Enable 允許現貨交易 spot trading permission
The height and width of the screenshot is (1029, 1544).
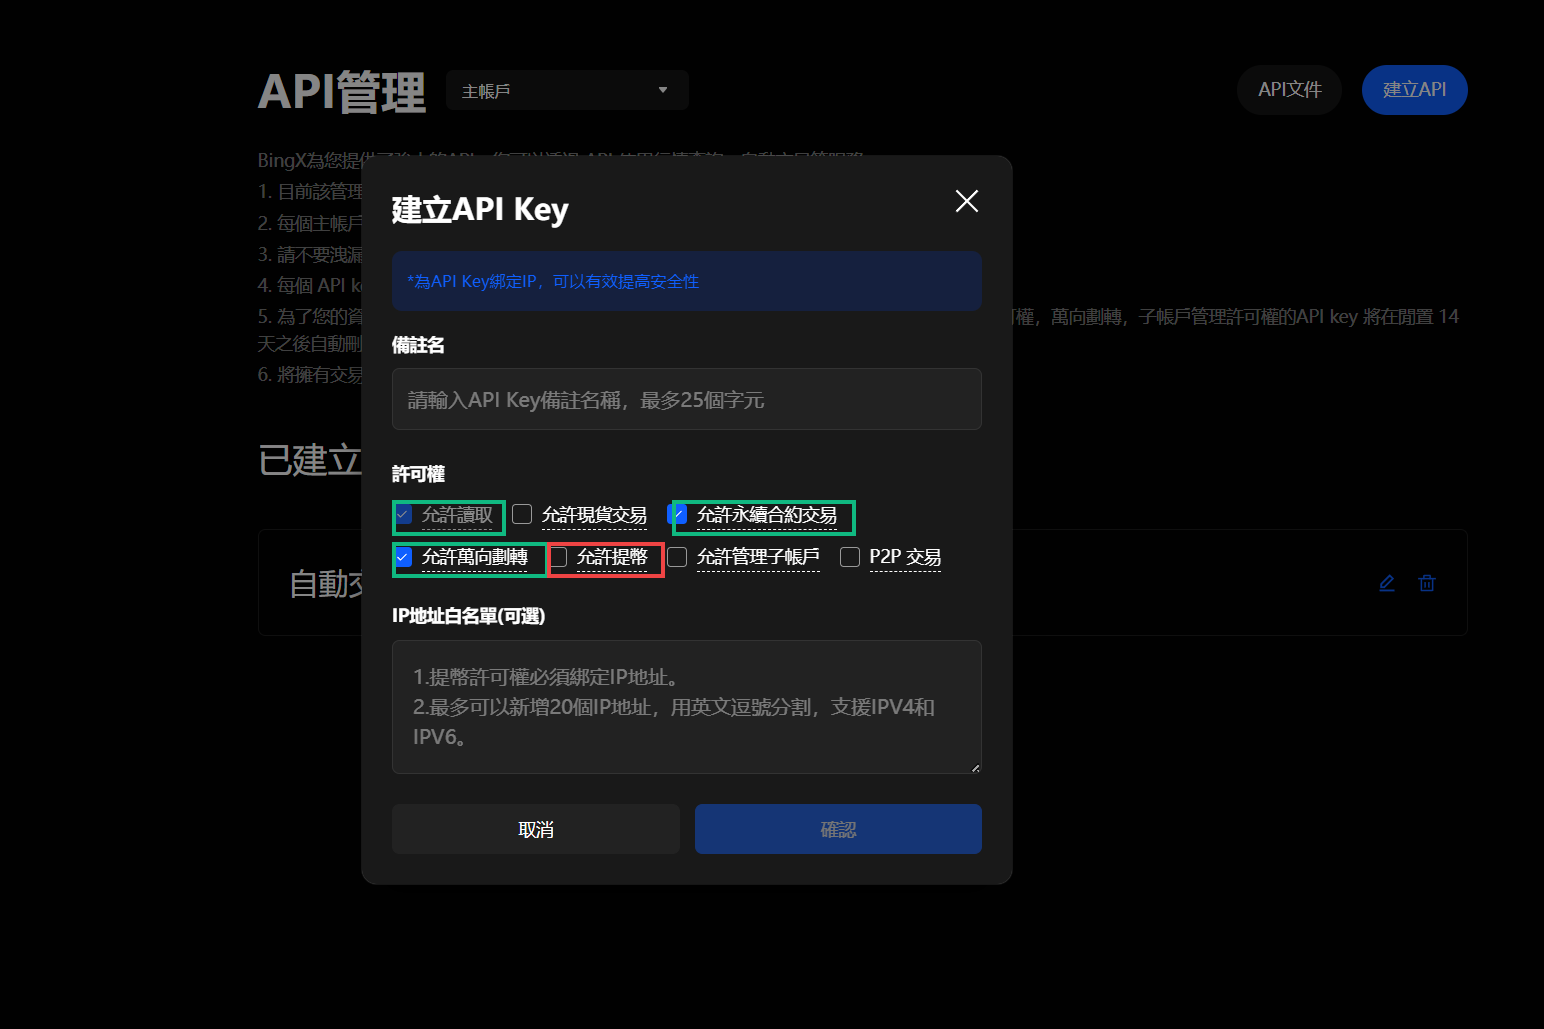[522, 513]
